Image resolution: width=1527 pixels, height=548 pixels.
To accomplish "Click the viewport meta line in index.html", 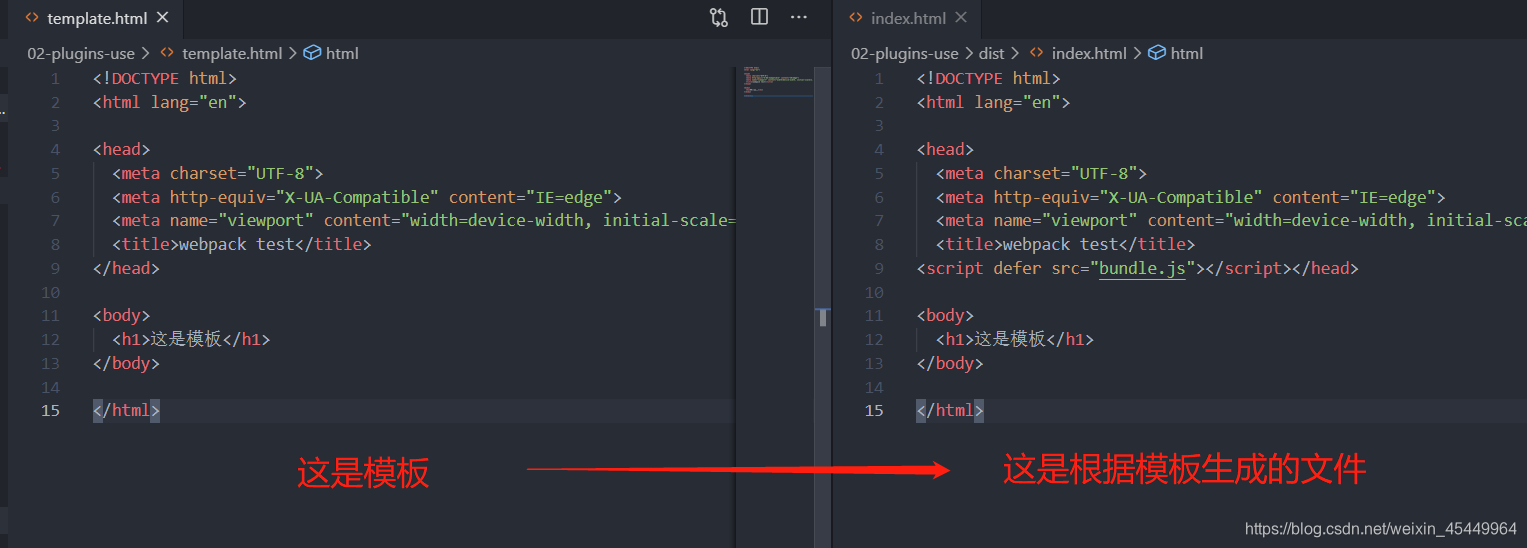I will (1231, 220).
